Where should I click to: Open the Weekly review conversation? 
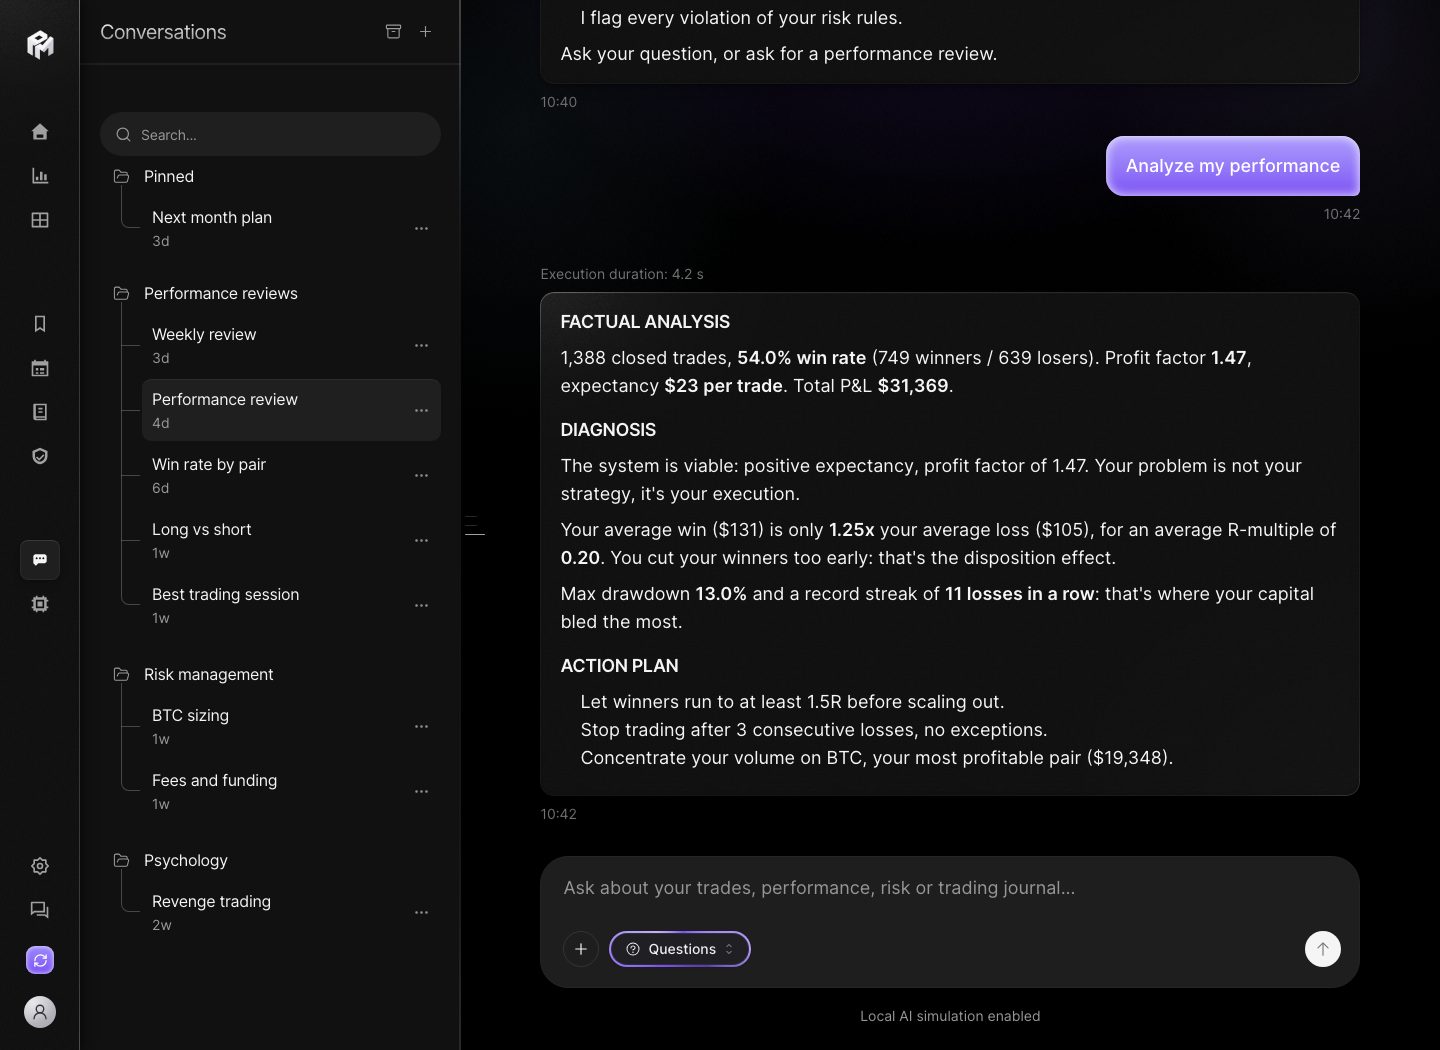tap(291, 345)
